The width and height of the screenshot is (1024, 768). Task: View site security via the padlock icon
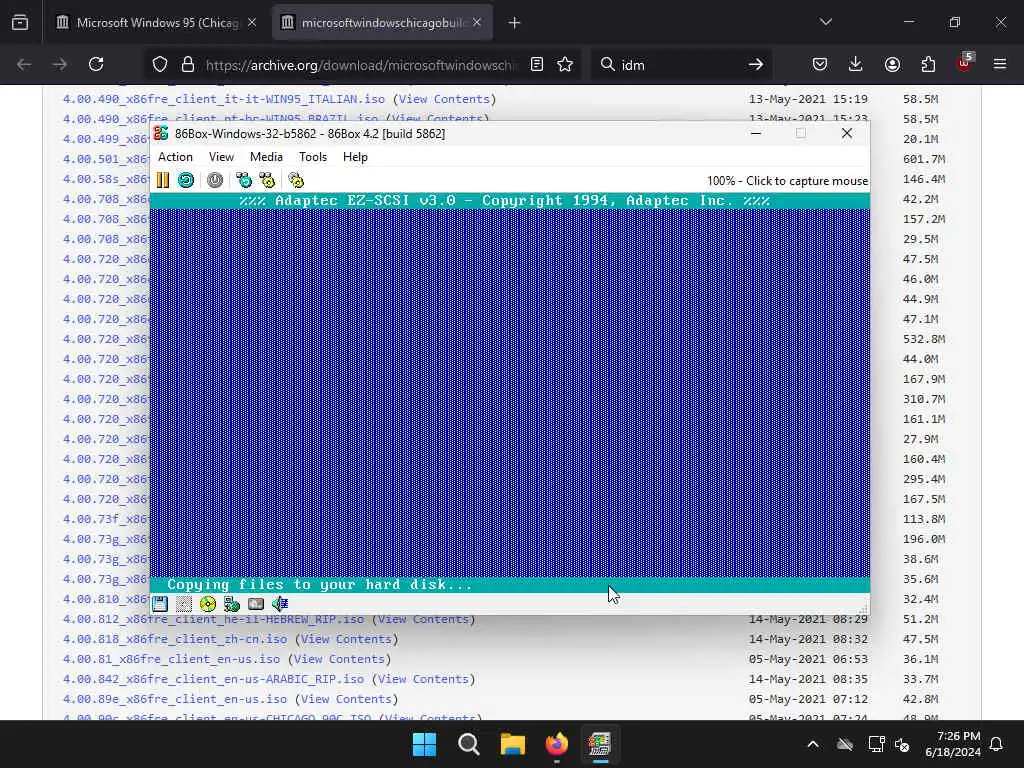click(x=188, y=65)
